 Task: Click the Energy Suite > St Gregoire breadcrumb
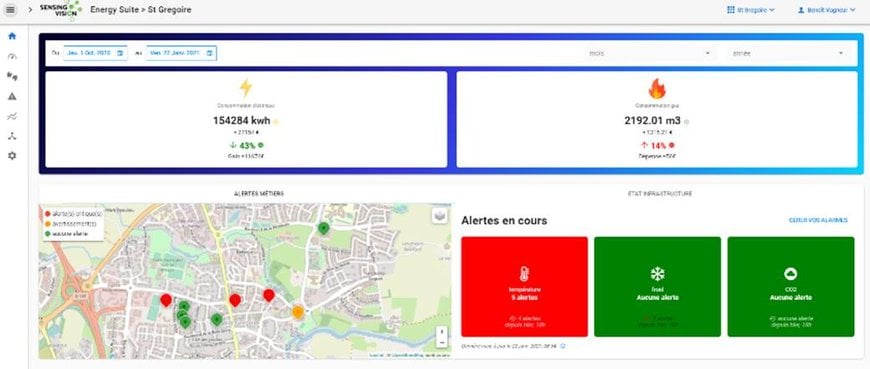tap(141, 9)
